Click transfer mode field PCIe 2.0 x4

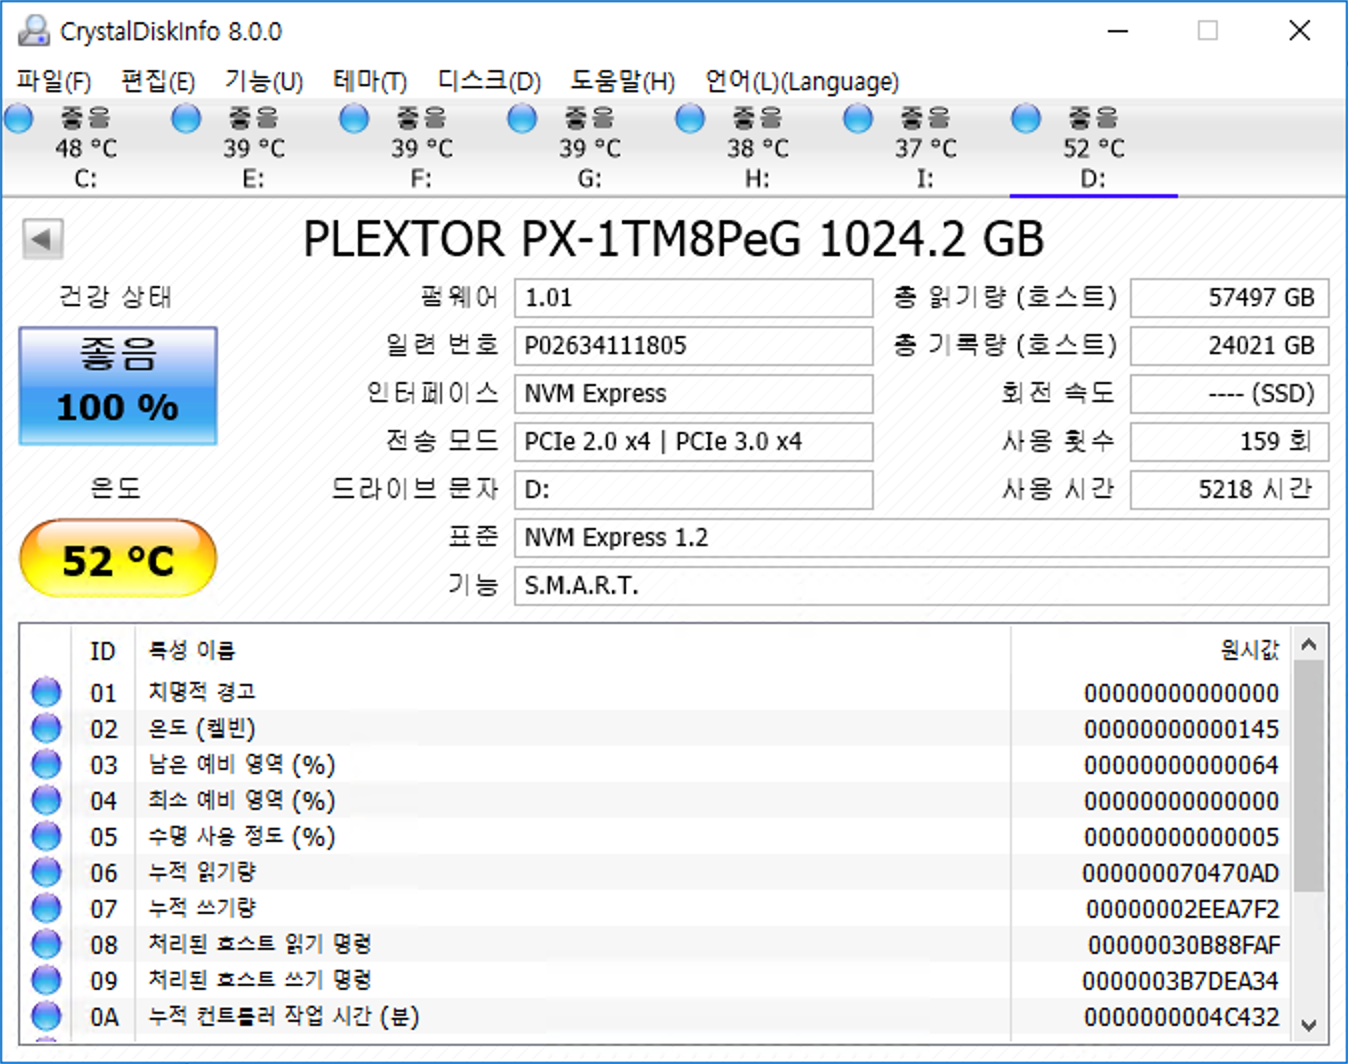[x=694, y=442]
